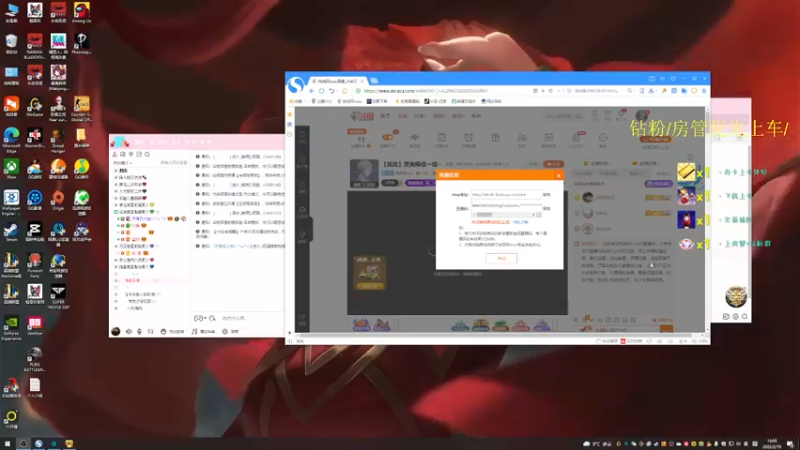Open the Phasmophobia desktop shortcut
Screen dimensions: 800x450
click(x=82, y=43)
